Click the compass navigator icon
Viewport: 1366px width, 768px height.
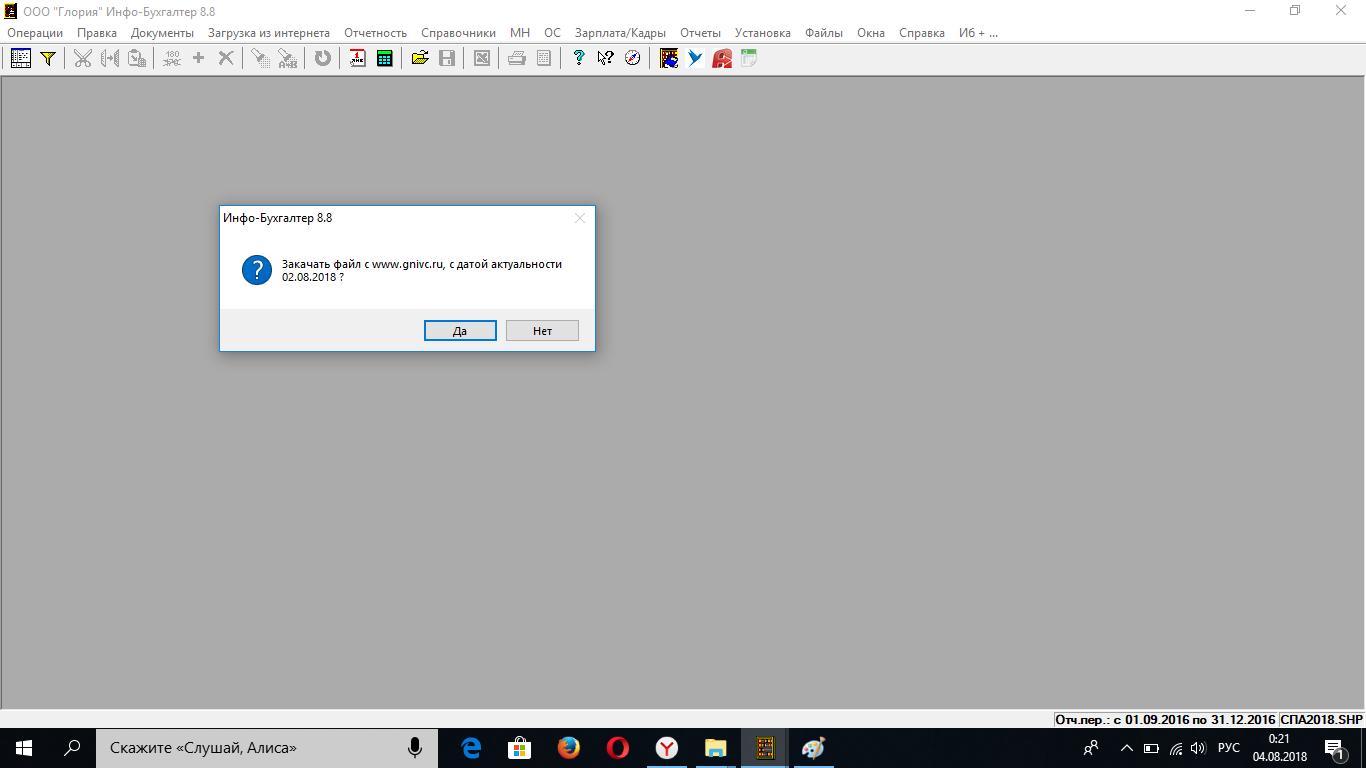pos(632,58)
